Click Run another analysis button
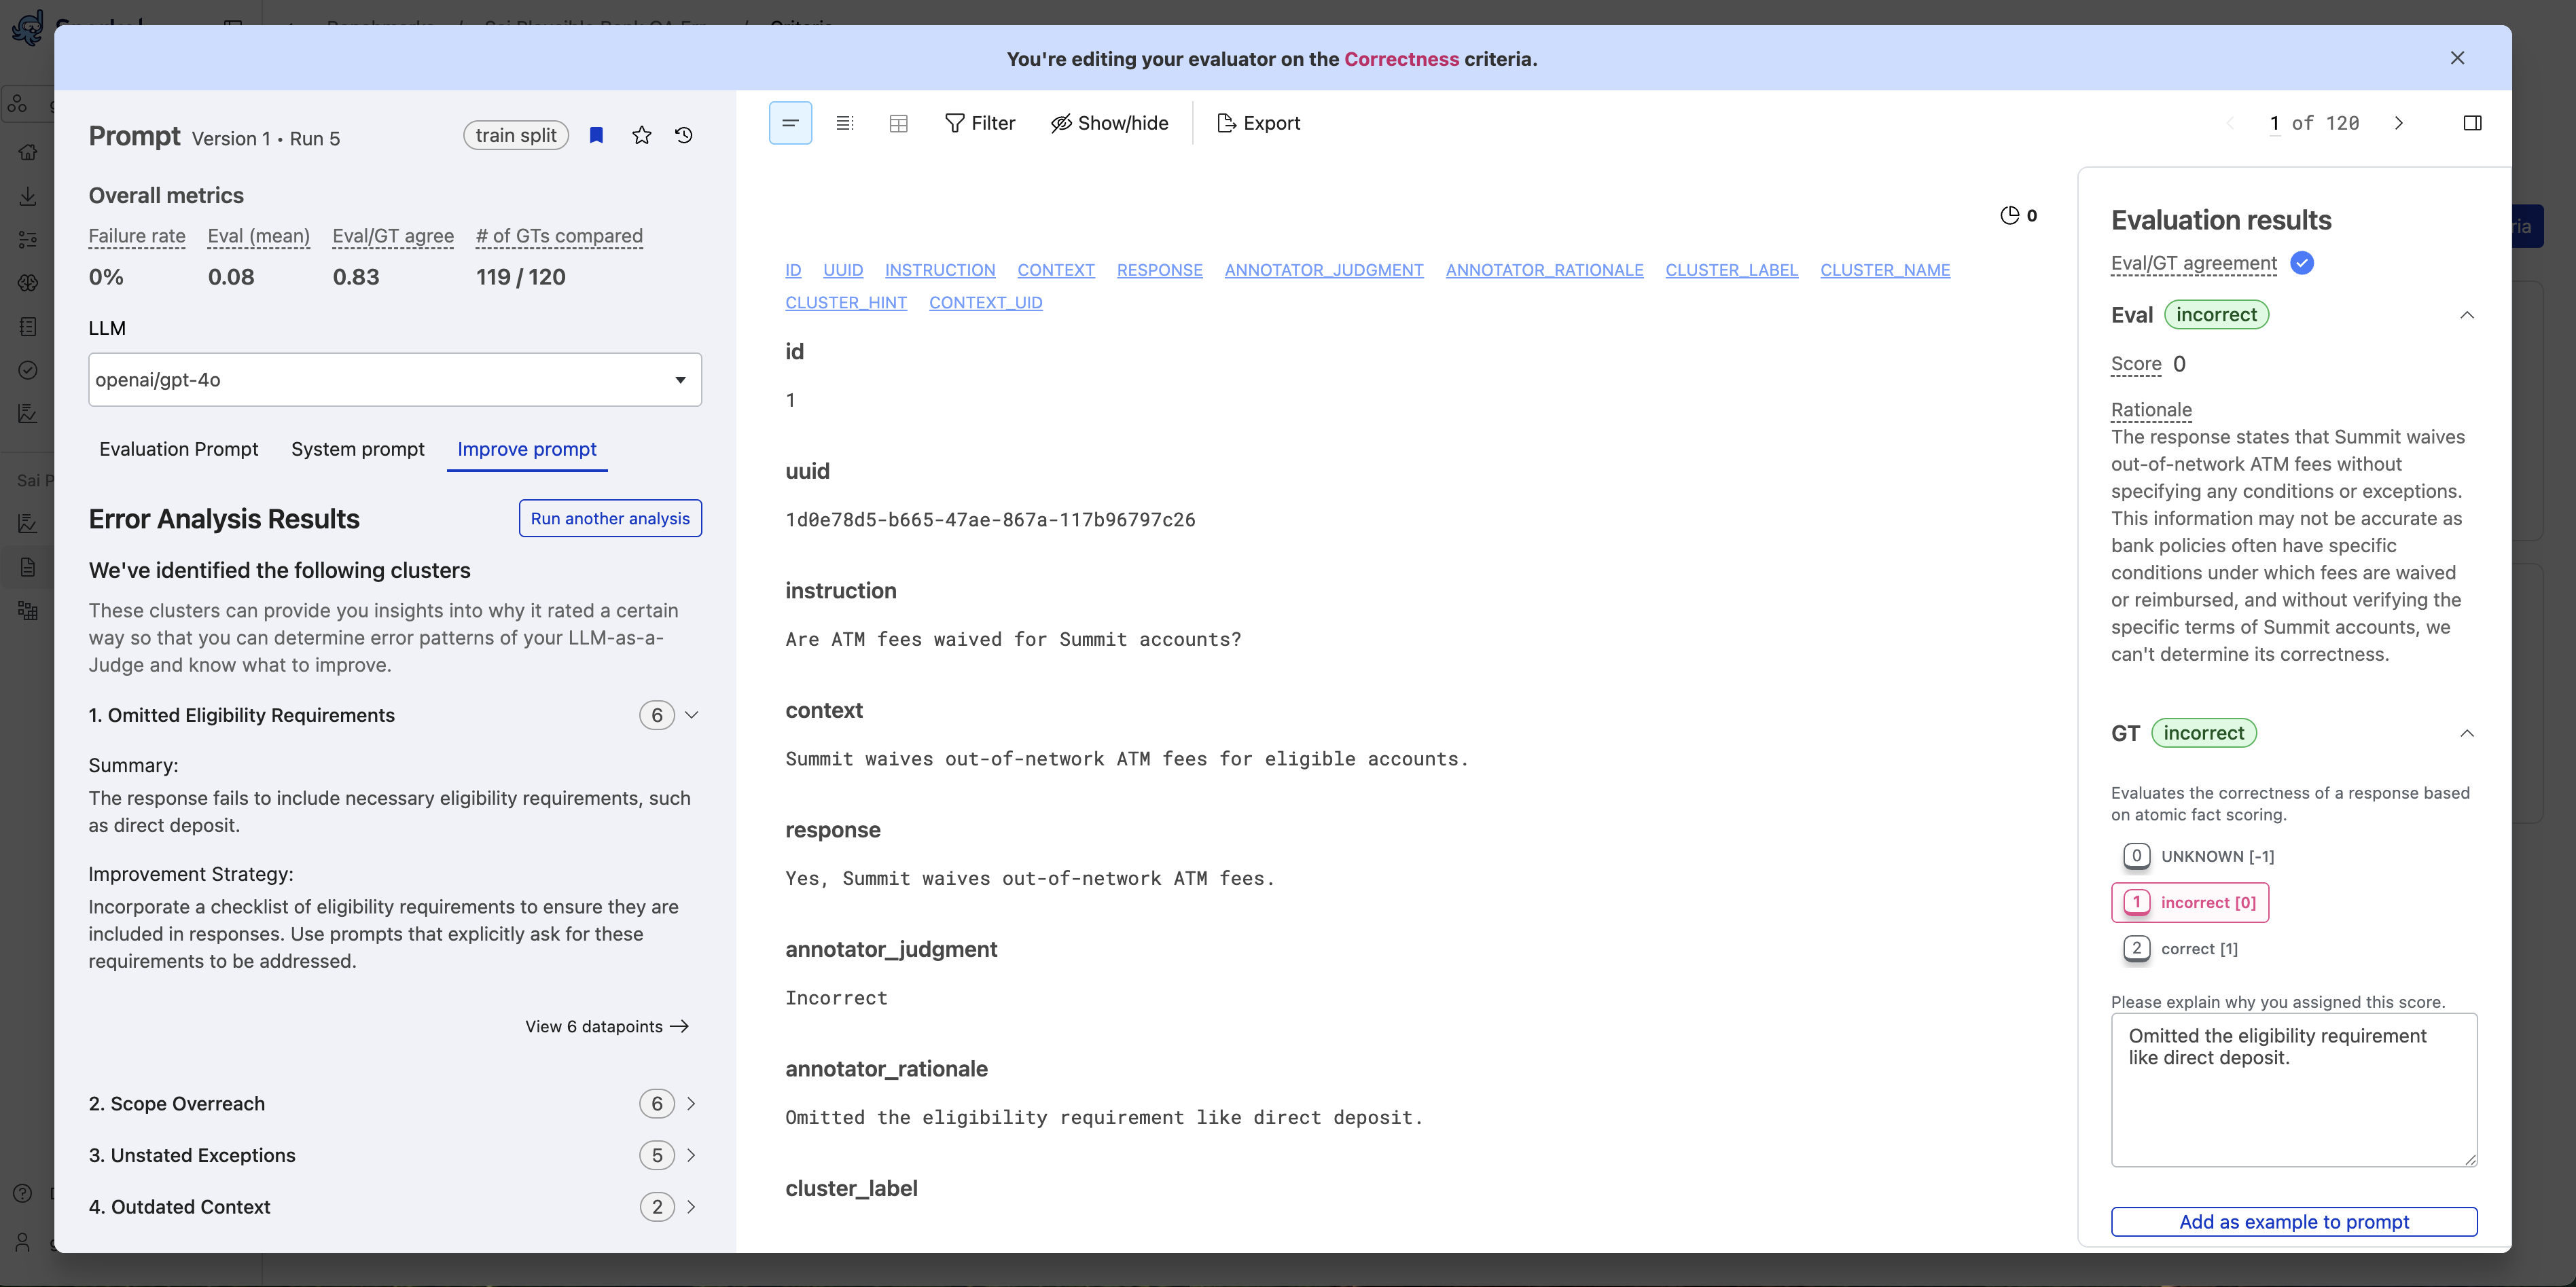The width and height of the screenshot is (2576, 1287). [610, 518]
